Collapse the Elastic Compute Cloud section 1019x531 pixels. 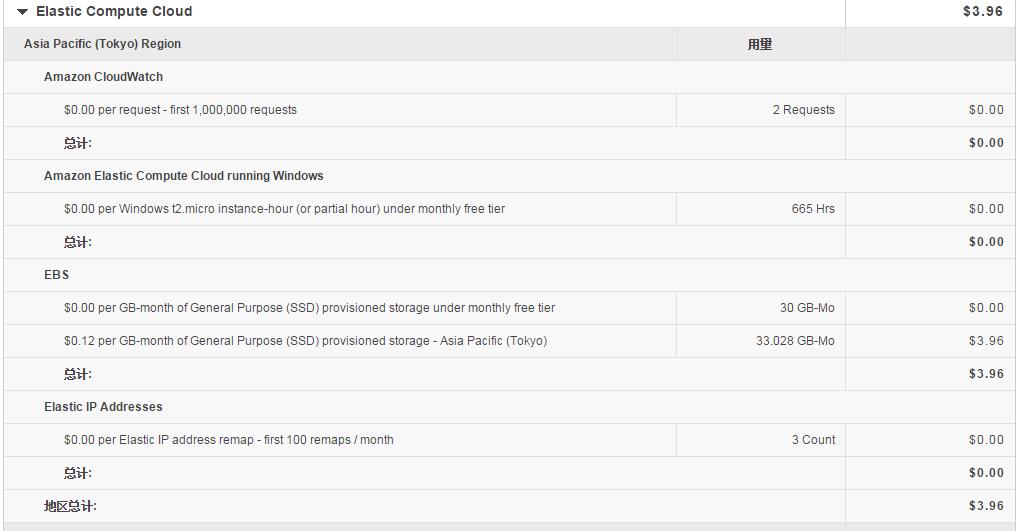point(22,12)
